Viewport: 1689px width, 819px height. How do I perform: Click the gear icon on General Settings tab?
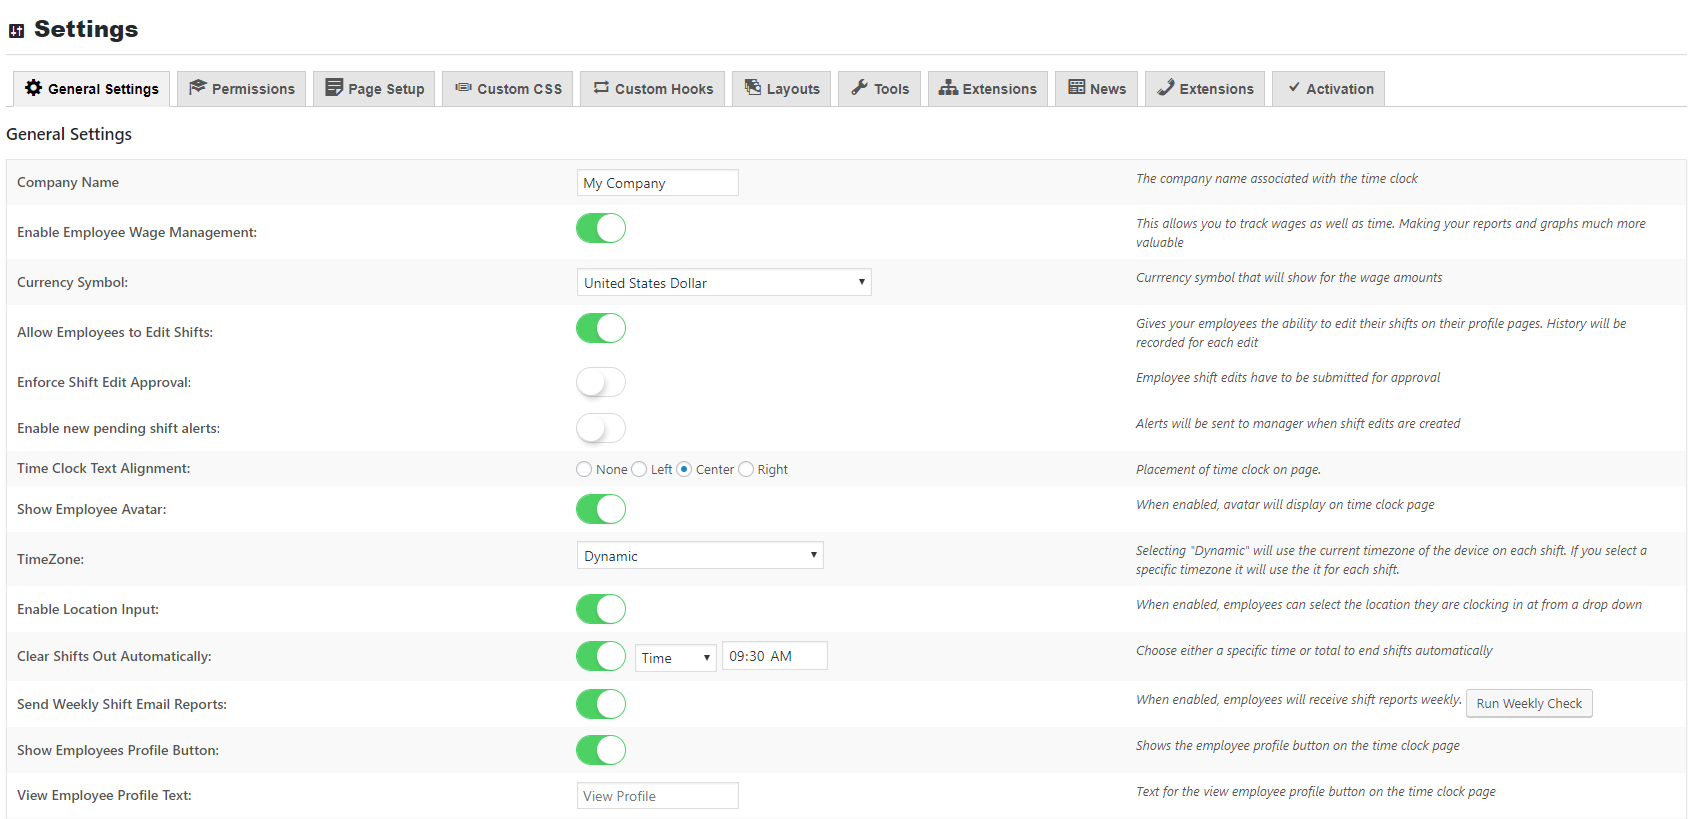tap(34, 88)
